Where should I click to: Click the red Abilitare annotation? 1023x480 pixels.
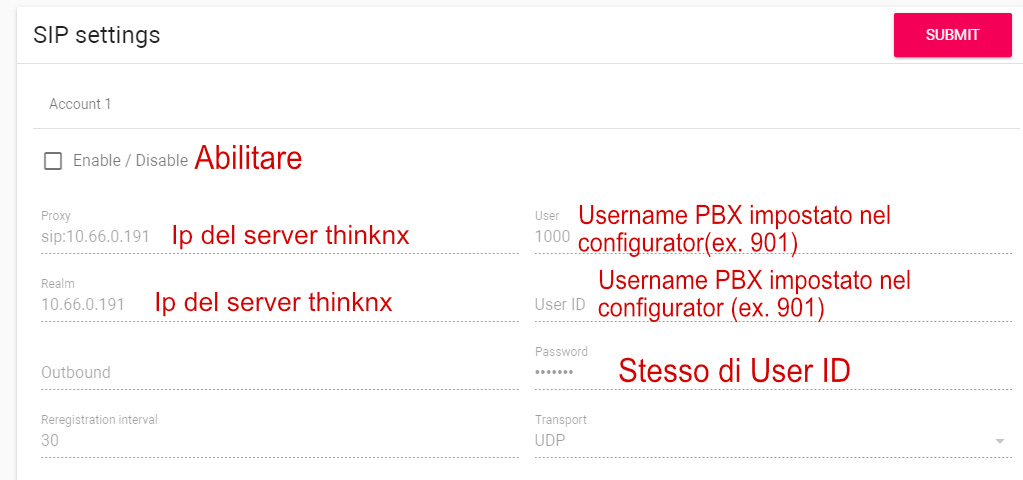pyautogui.click(x=247, y=158)
